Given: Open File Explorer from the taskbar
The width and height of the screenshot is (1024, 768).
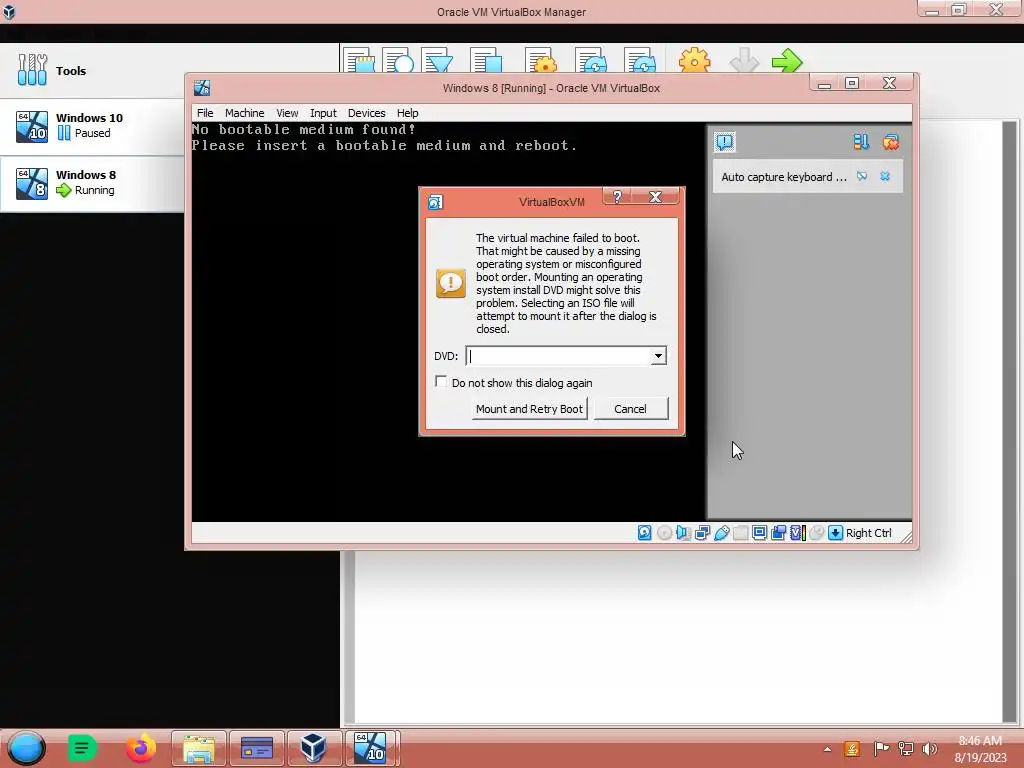Looking at the screenshot, I should [199, 748].
